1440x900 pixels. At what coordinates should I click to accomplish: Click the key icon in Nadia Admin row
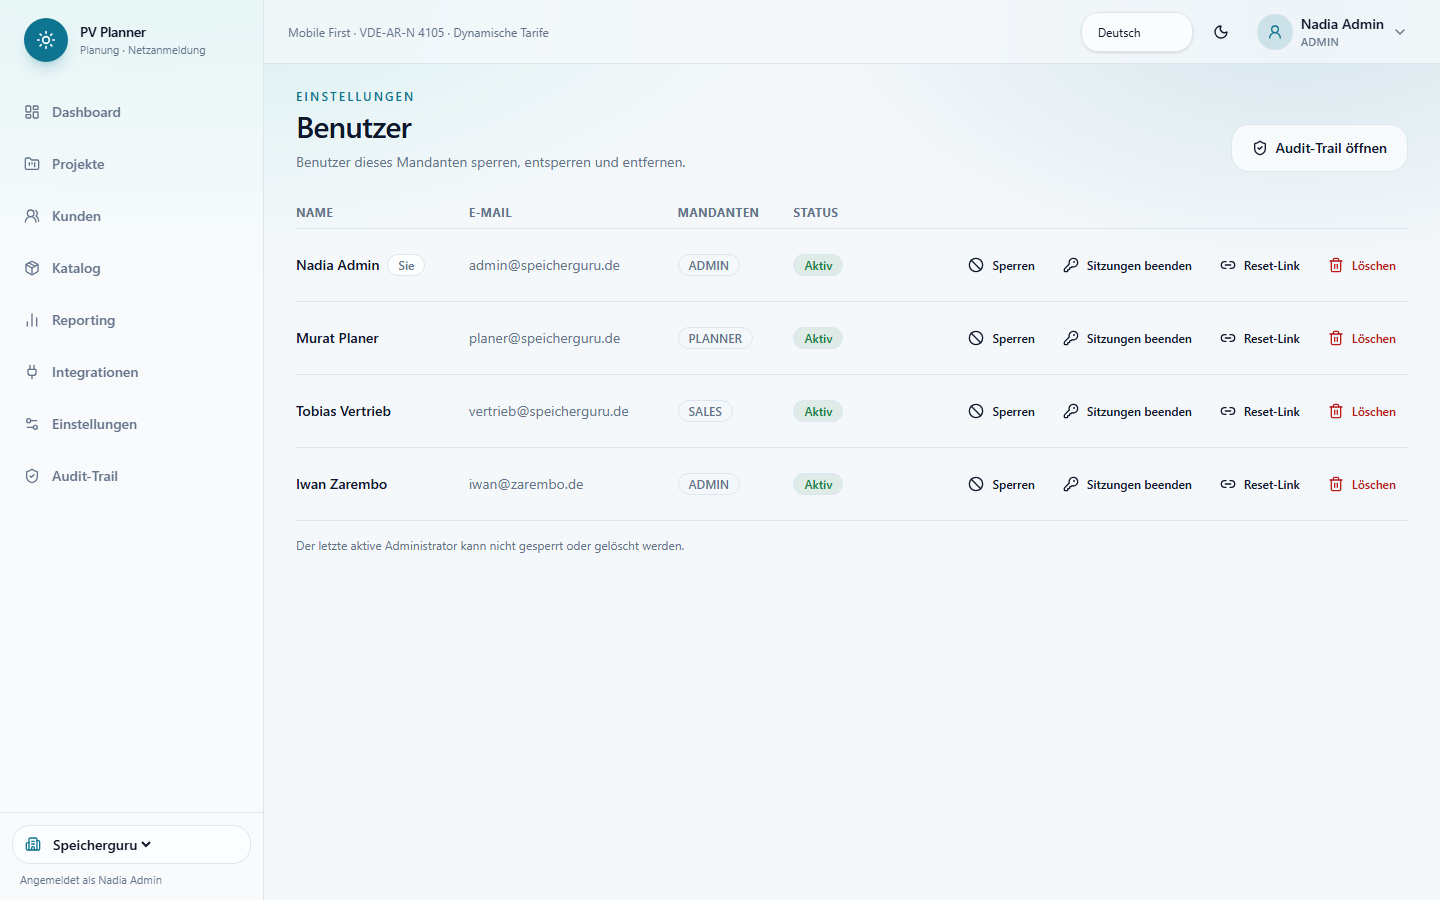(1071, 265)
